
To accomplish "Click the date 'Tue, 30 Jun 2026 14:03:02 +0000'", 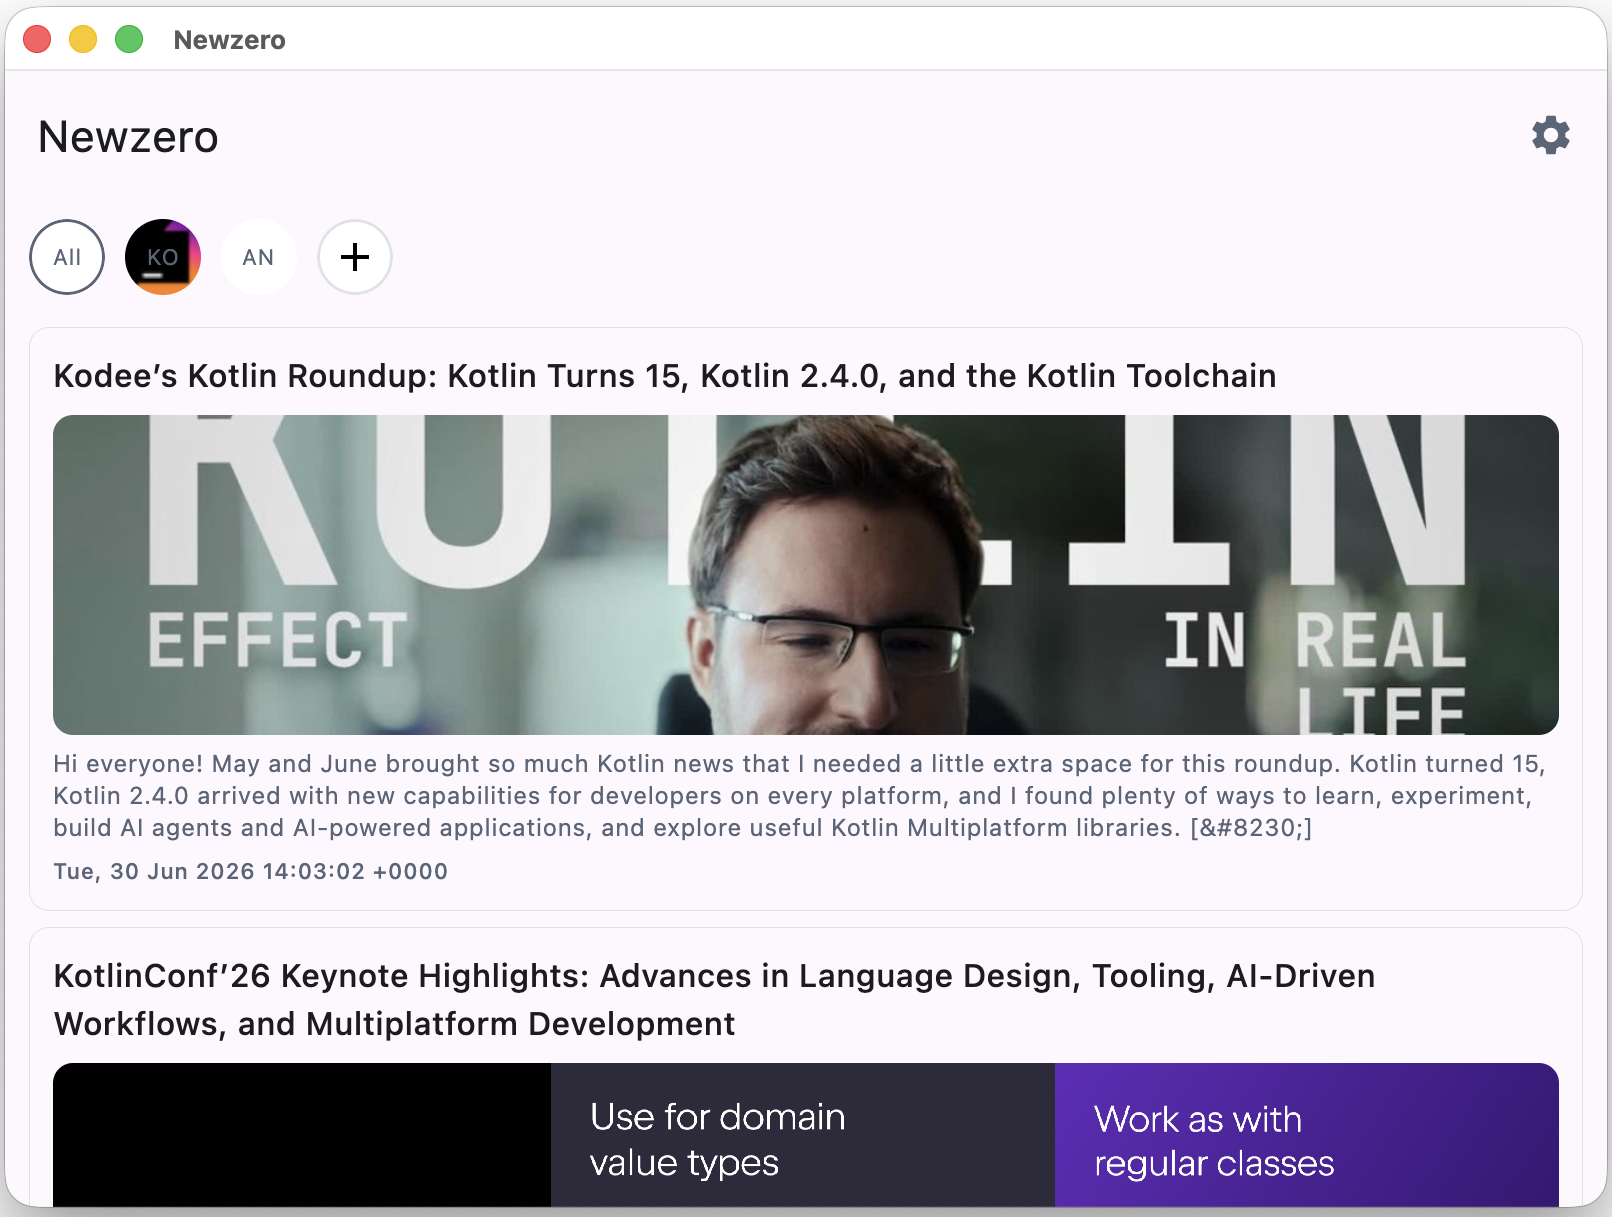I will click(251, 871).
